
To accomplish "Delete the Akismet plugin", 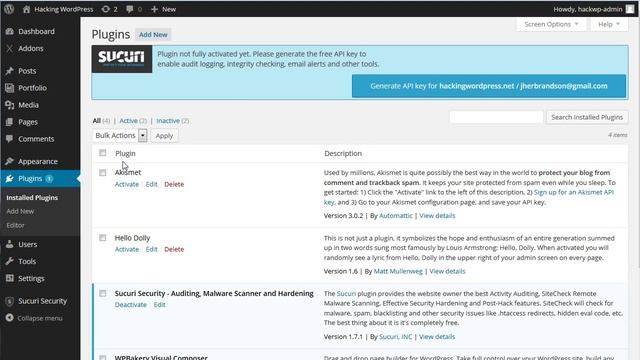I will tap(174, 184).
